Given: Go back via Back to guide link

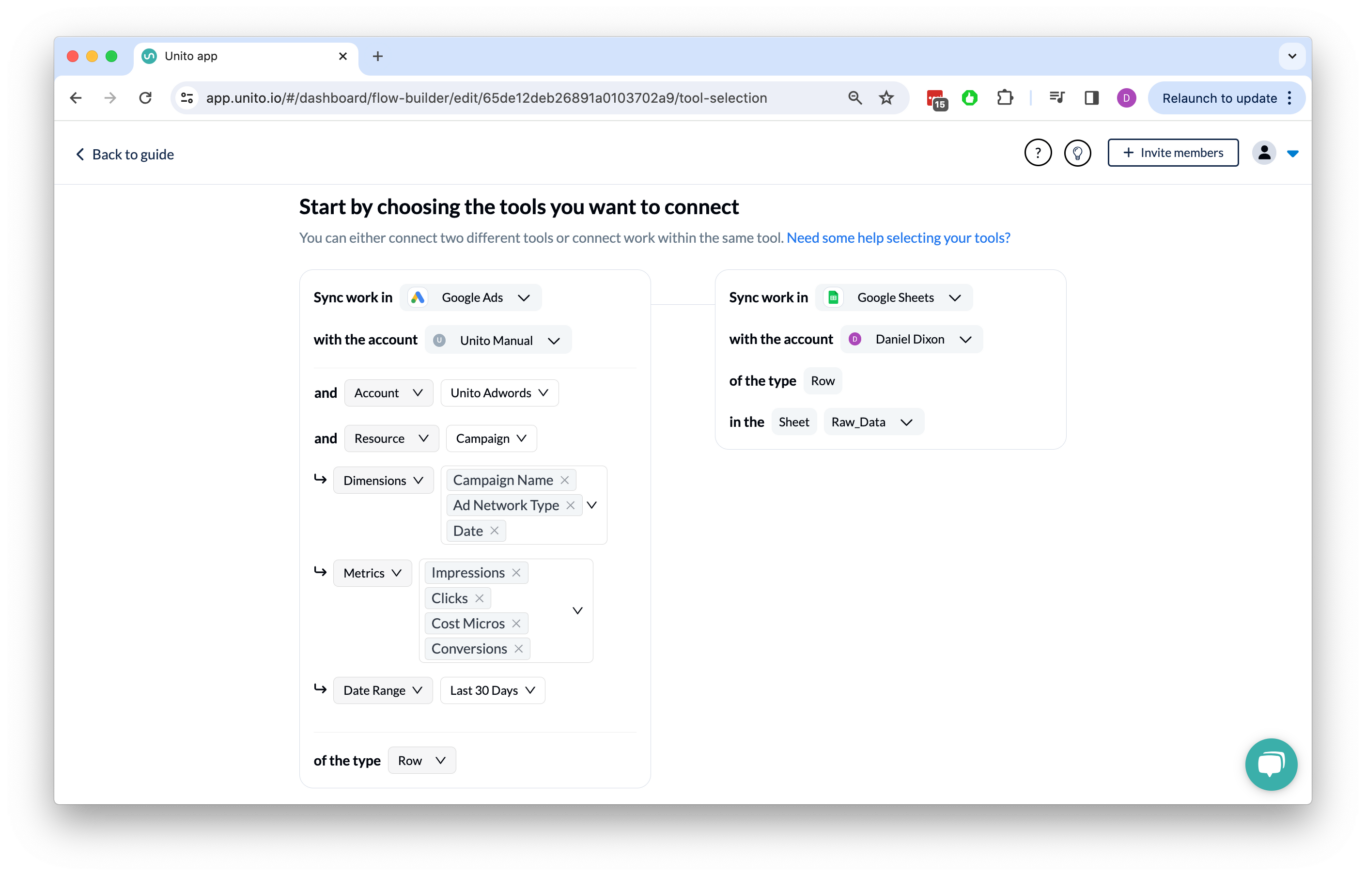Looking at the screenshot, I should click(124, 154).
